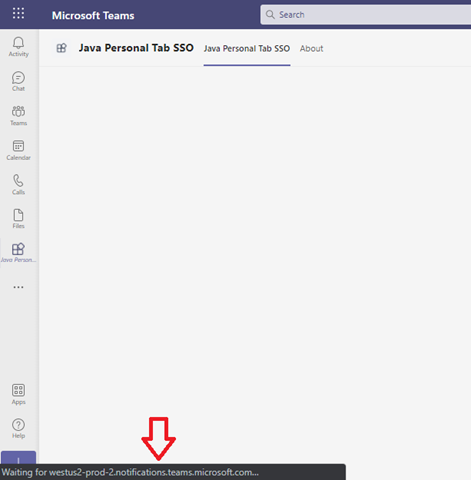Click the Microsoft Teams title
The width and height of the screenshot is (471, 480).
coord(93,15)
